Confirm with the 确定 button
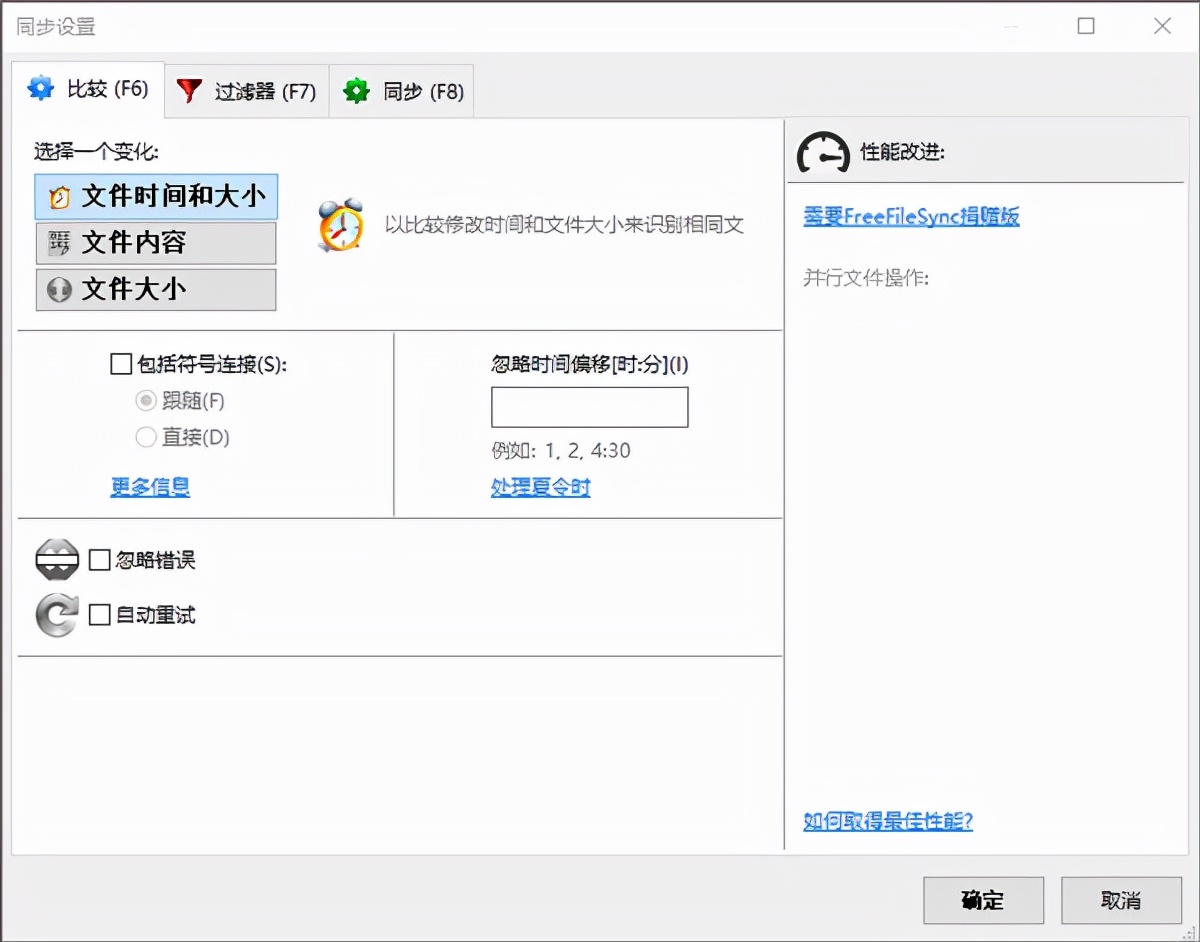 pos(984,900)
